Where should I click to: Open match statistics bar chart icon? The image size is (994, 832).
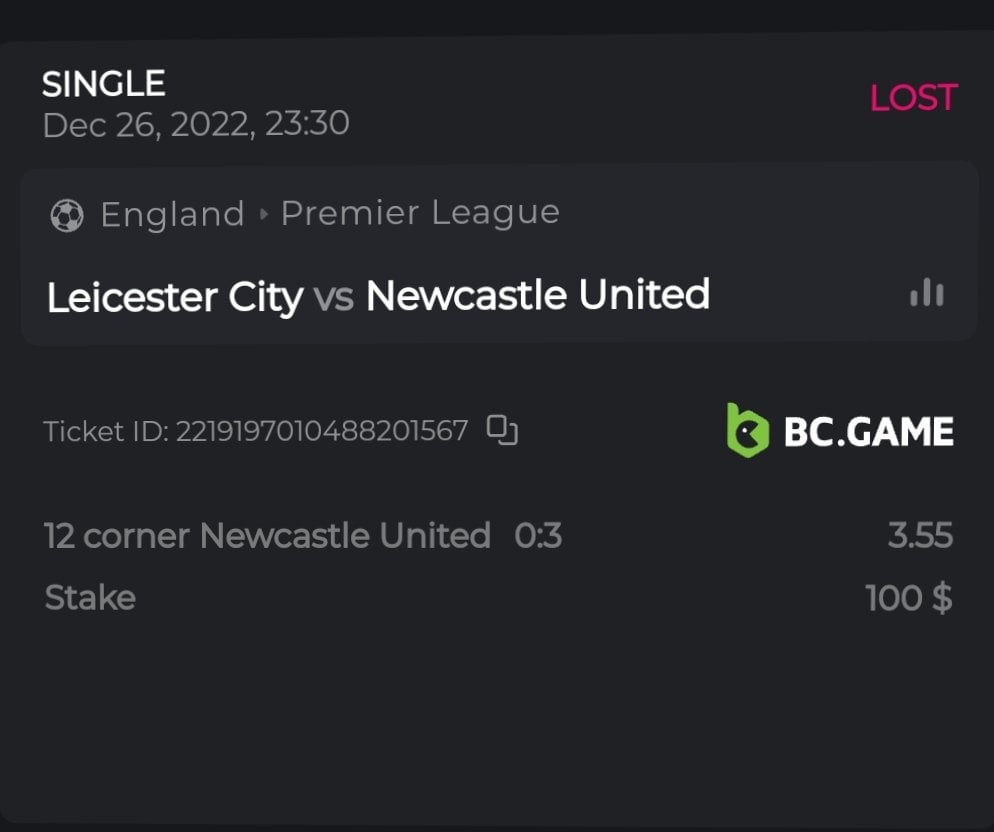927,293
